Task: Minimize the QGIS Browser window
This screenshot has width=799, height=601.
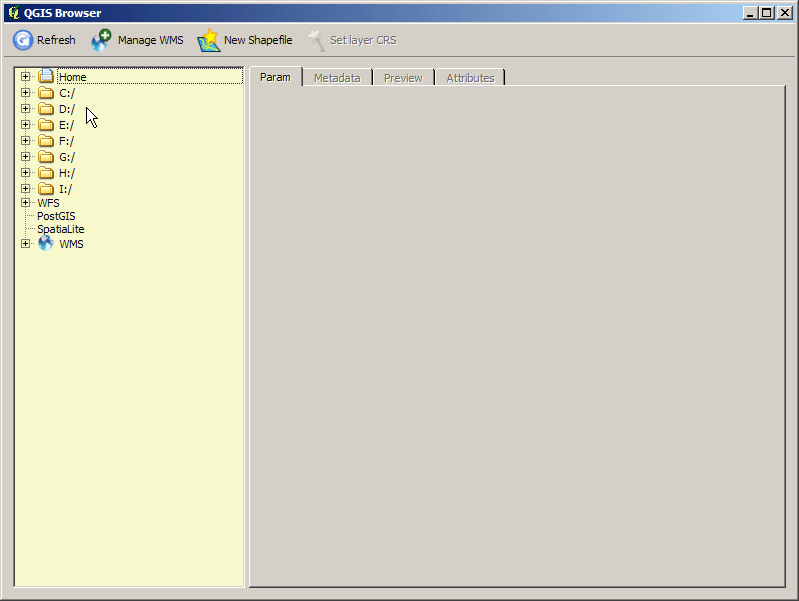Action: [750, 13]
